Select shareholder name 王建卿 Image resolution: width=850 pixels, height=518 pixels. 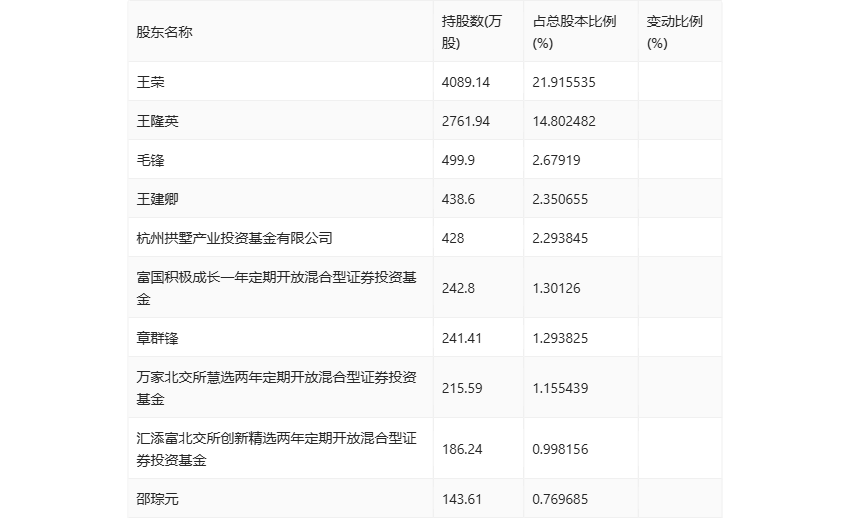157,199
